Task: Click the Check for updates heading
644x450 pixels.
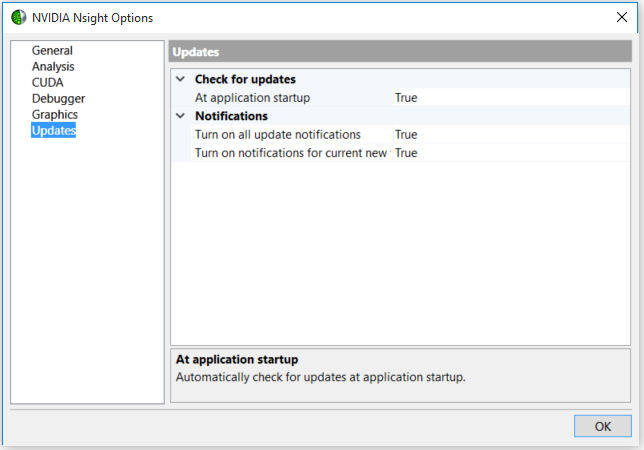Action: pos(245,79)
